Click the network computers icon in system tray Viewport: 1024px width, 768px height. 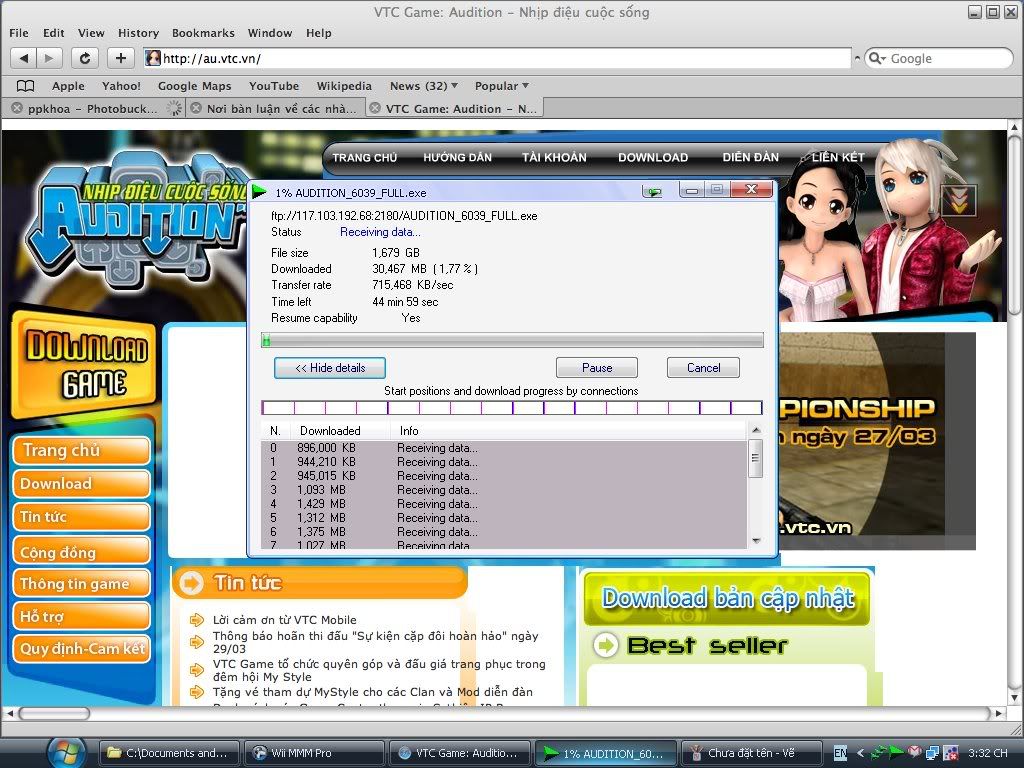pos(932,753)
